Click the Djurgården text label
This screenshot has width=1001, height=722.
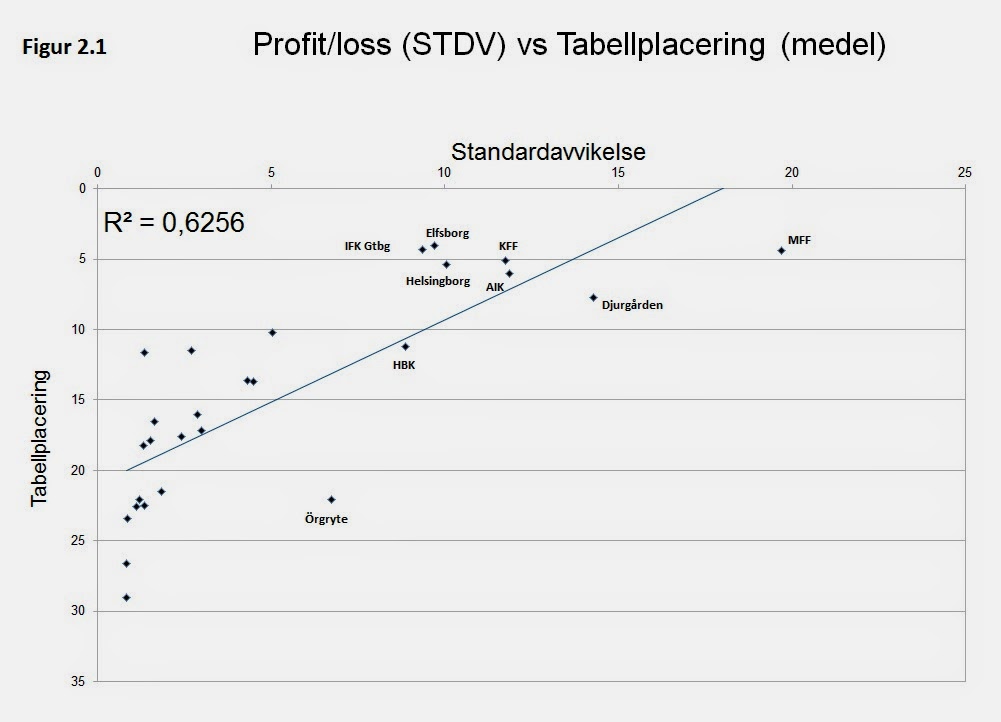632,305
